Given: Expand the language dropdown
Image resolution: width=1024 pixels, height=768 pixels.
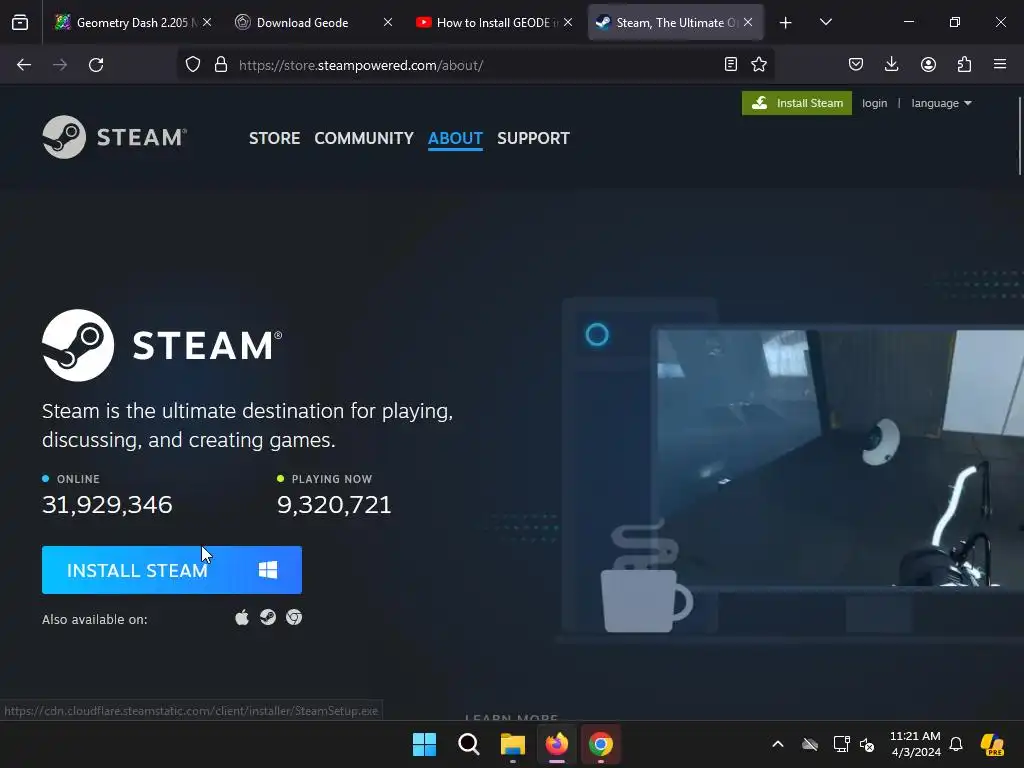Looking at the screenshot, I should (x=941, y=103).
